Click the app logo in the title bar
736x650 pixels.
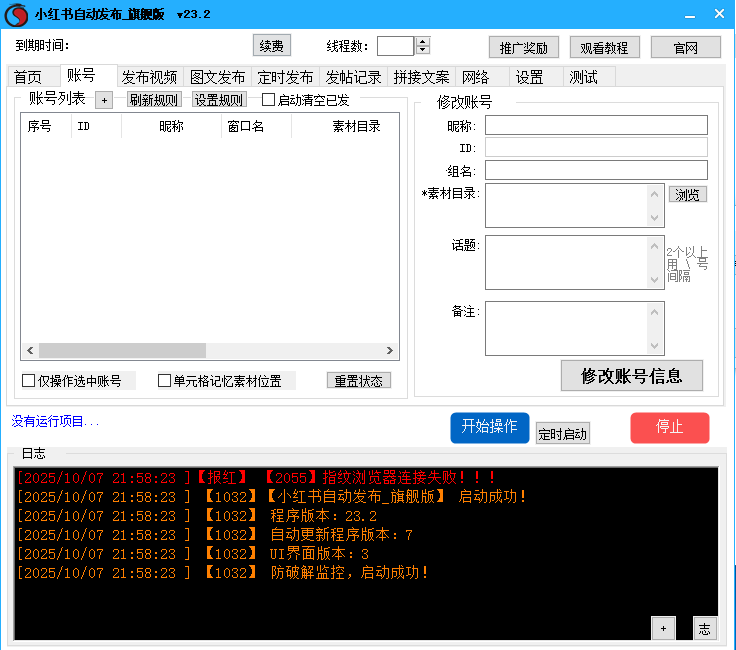coord(15,14)
